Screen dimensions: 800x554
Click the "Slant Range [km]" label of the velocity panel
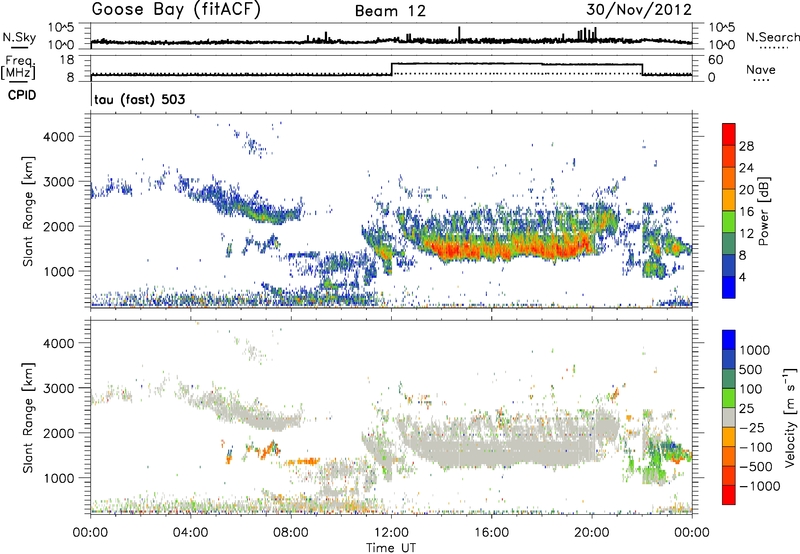pyautogui.click(x=28, y=418)
